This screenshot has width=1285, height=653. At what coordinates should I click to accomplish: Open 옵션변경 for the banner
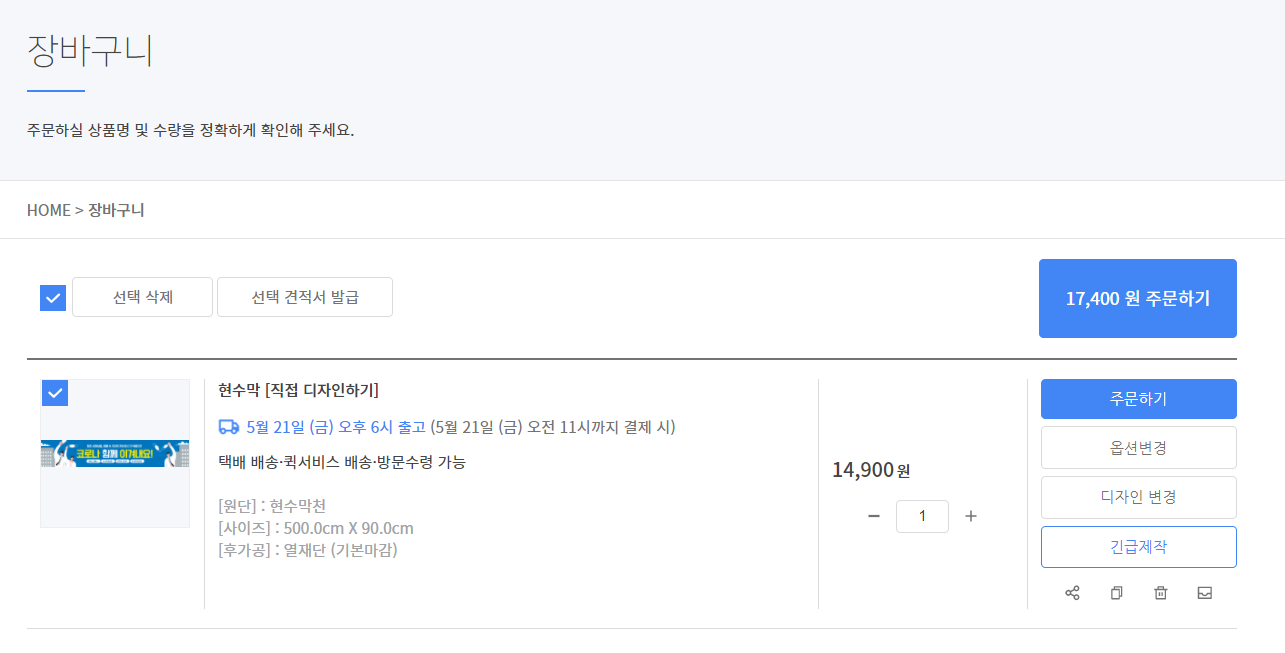[1138, 448]
